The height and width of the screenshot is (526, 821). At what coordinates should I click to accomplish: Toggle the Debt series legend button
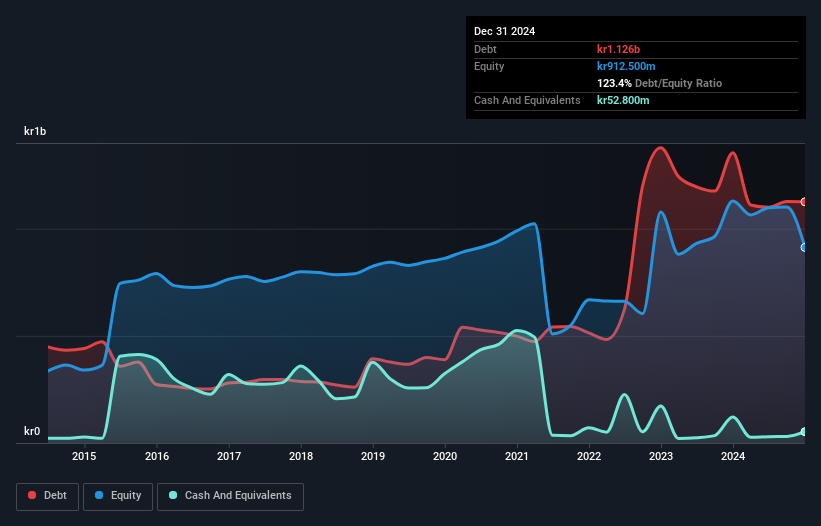48,496
